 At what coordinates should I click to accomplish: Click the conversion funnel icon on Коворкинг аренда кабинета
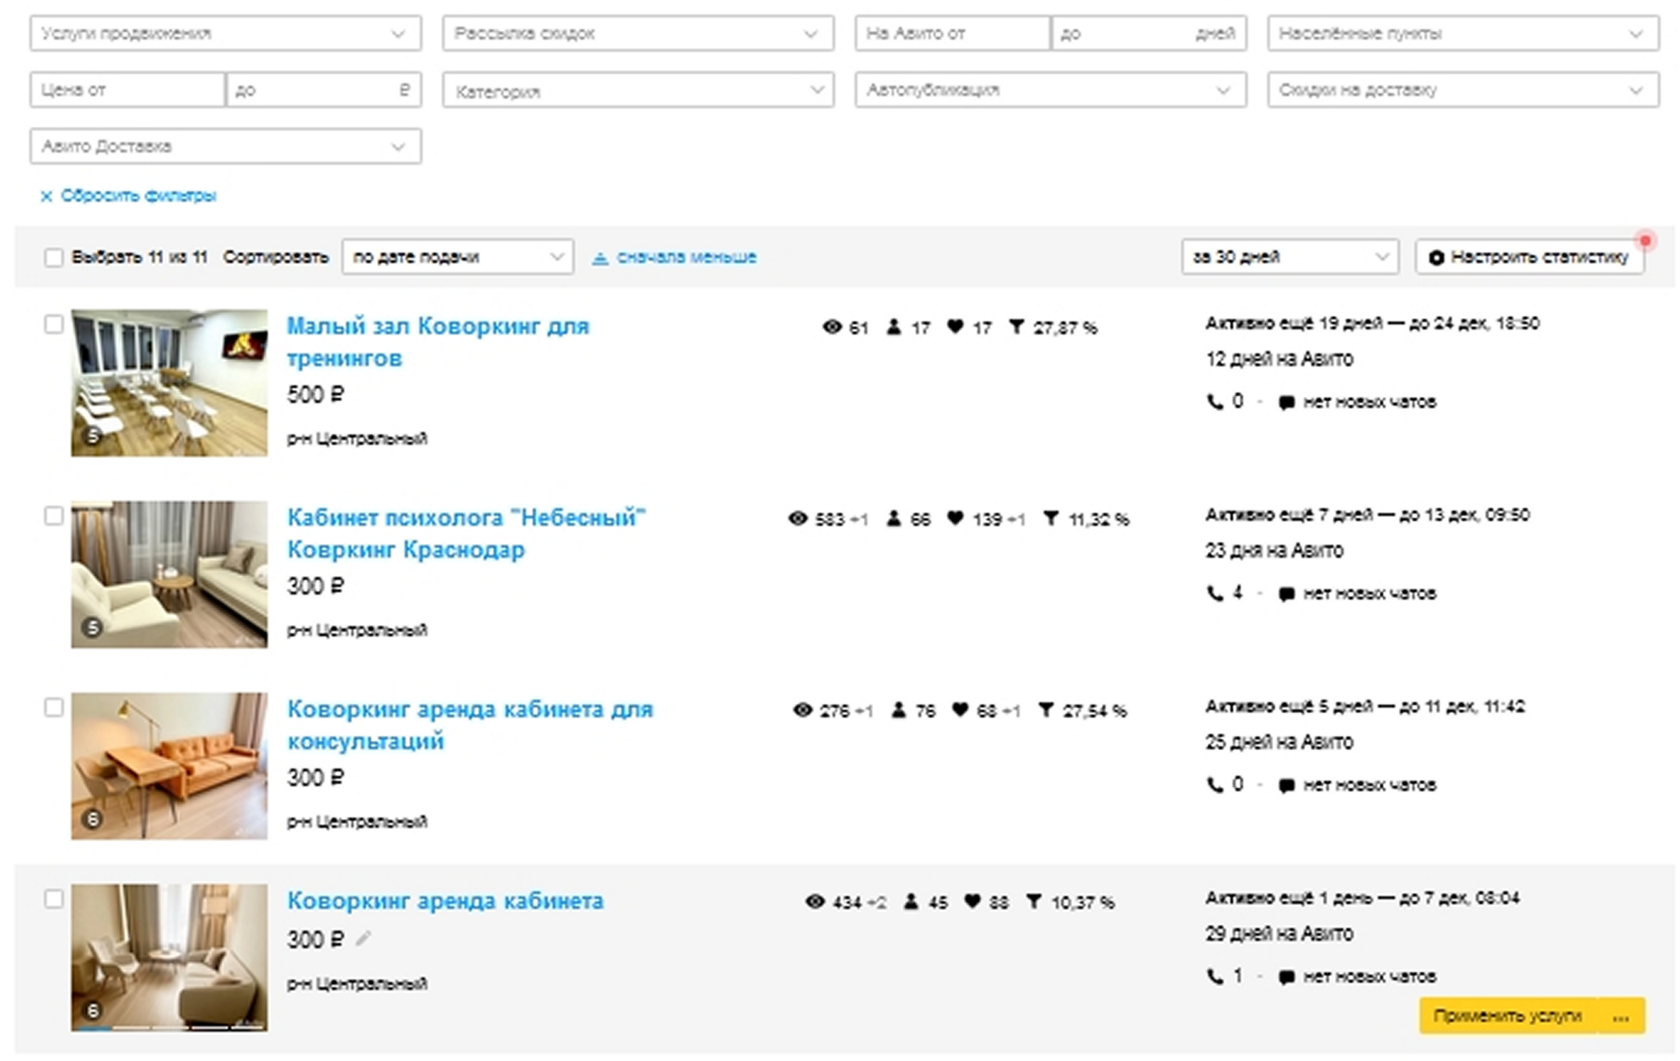[1034, 902]
